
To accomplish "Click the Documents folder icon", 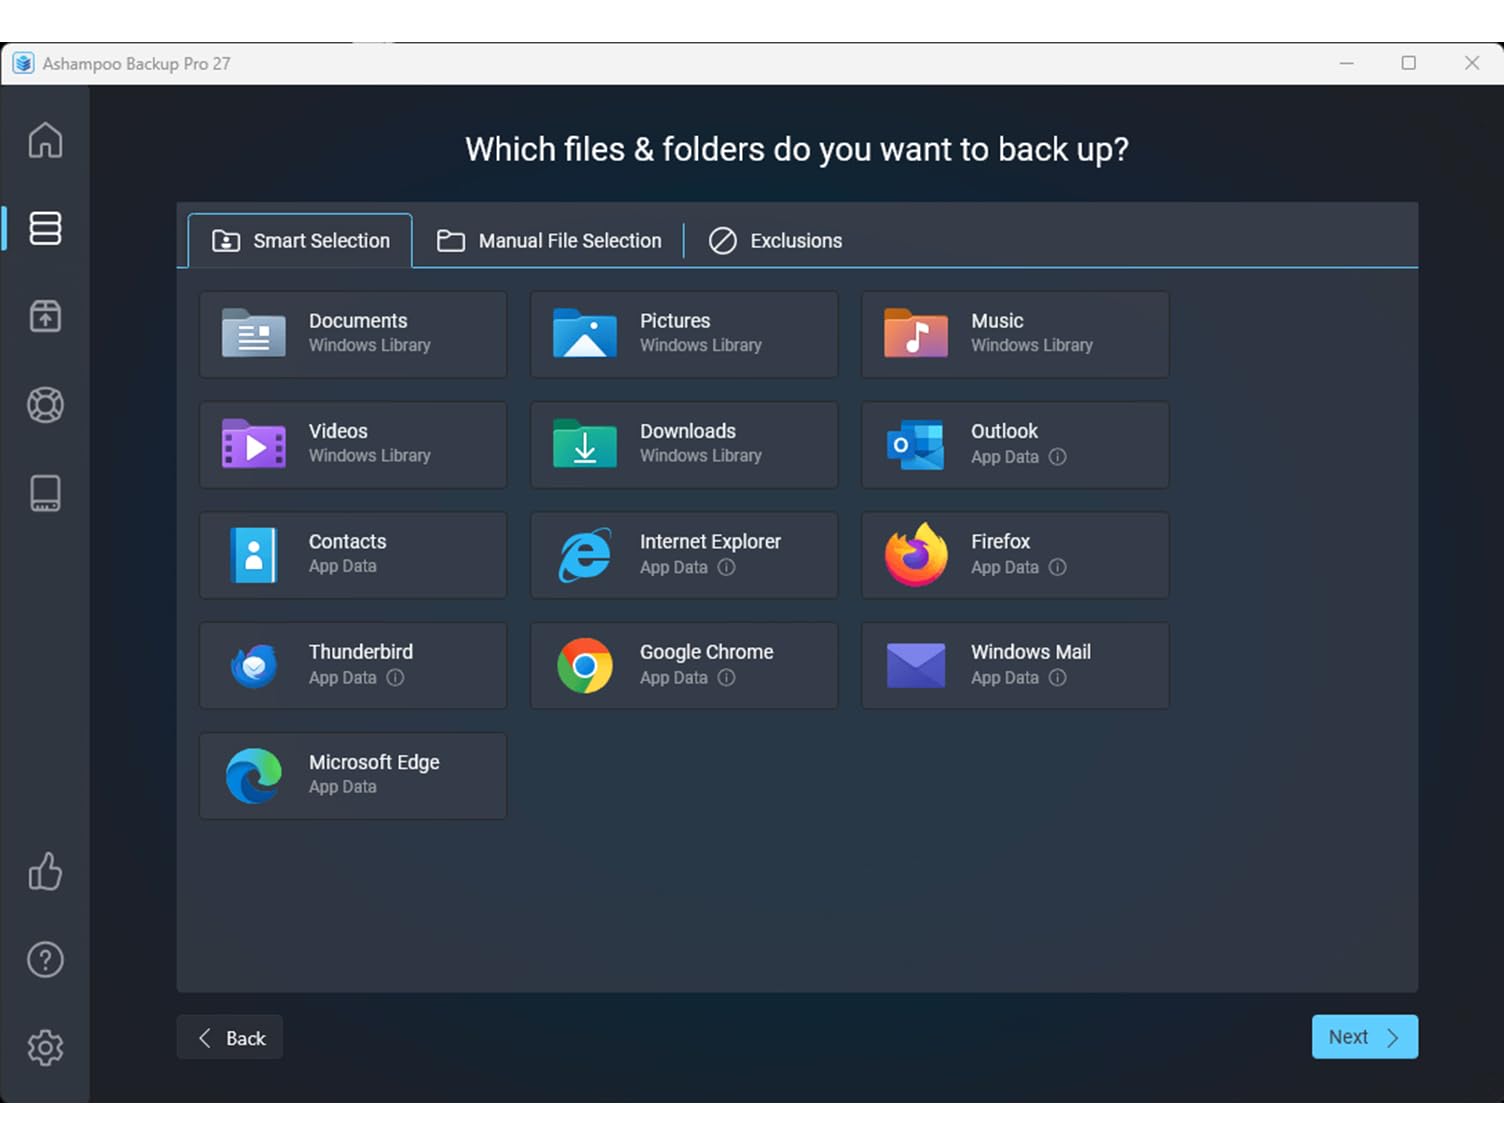I will 253,333.
